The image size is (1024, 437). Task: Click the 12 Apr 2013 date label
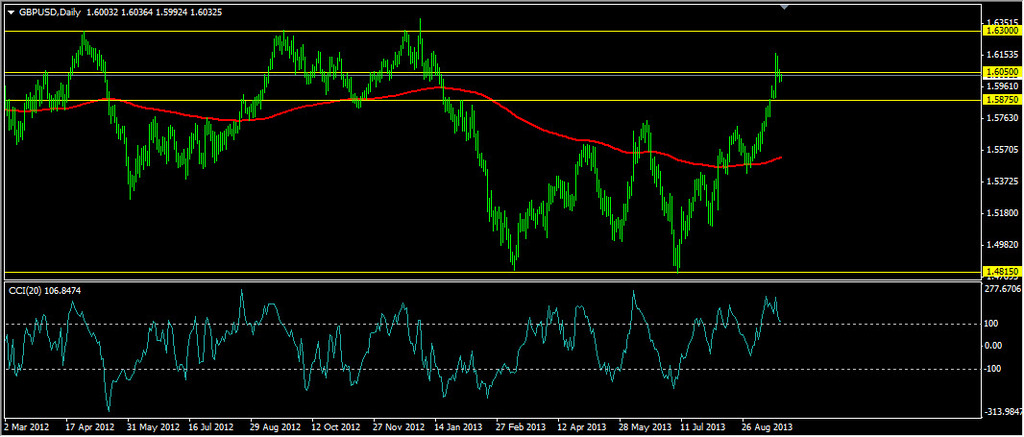pos(583,427)
